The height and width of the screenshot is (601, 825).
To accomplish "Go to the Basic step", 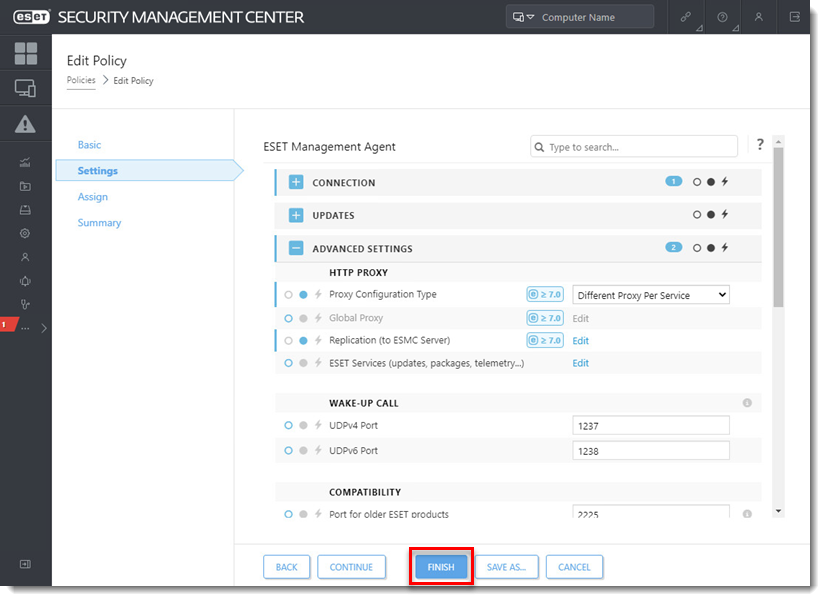I will pos(89,145).
